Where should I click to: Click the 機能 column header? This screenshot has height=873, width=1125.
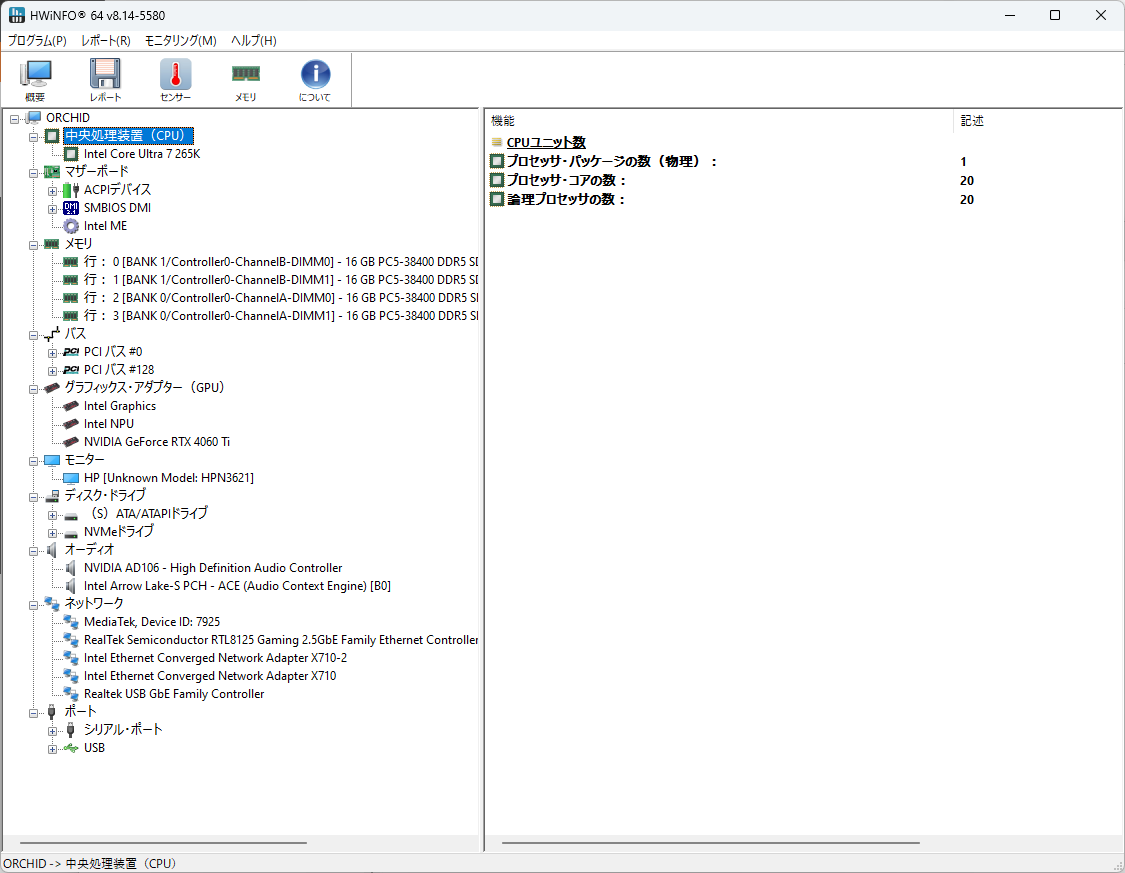720,121
